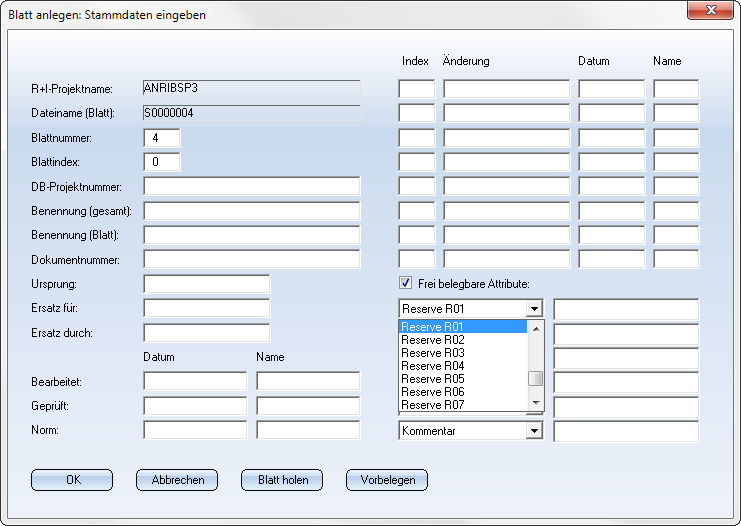The height and width of the screenshot is (526, 741).
Task: Choose Reserve R05 in the dropdown list
Action: [433, 379]
